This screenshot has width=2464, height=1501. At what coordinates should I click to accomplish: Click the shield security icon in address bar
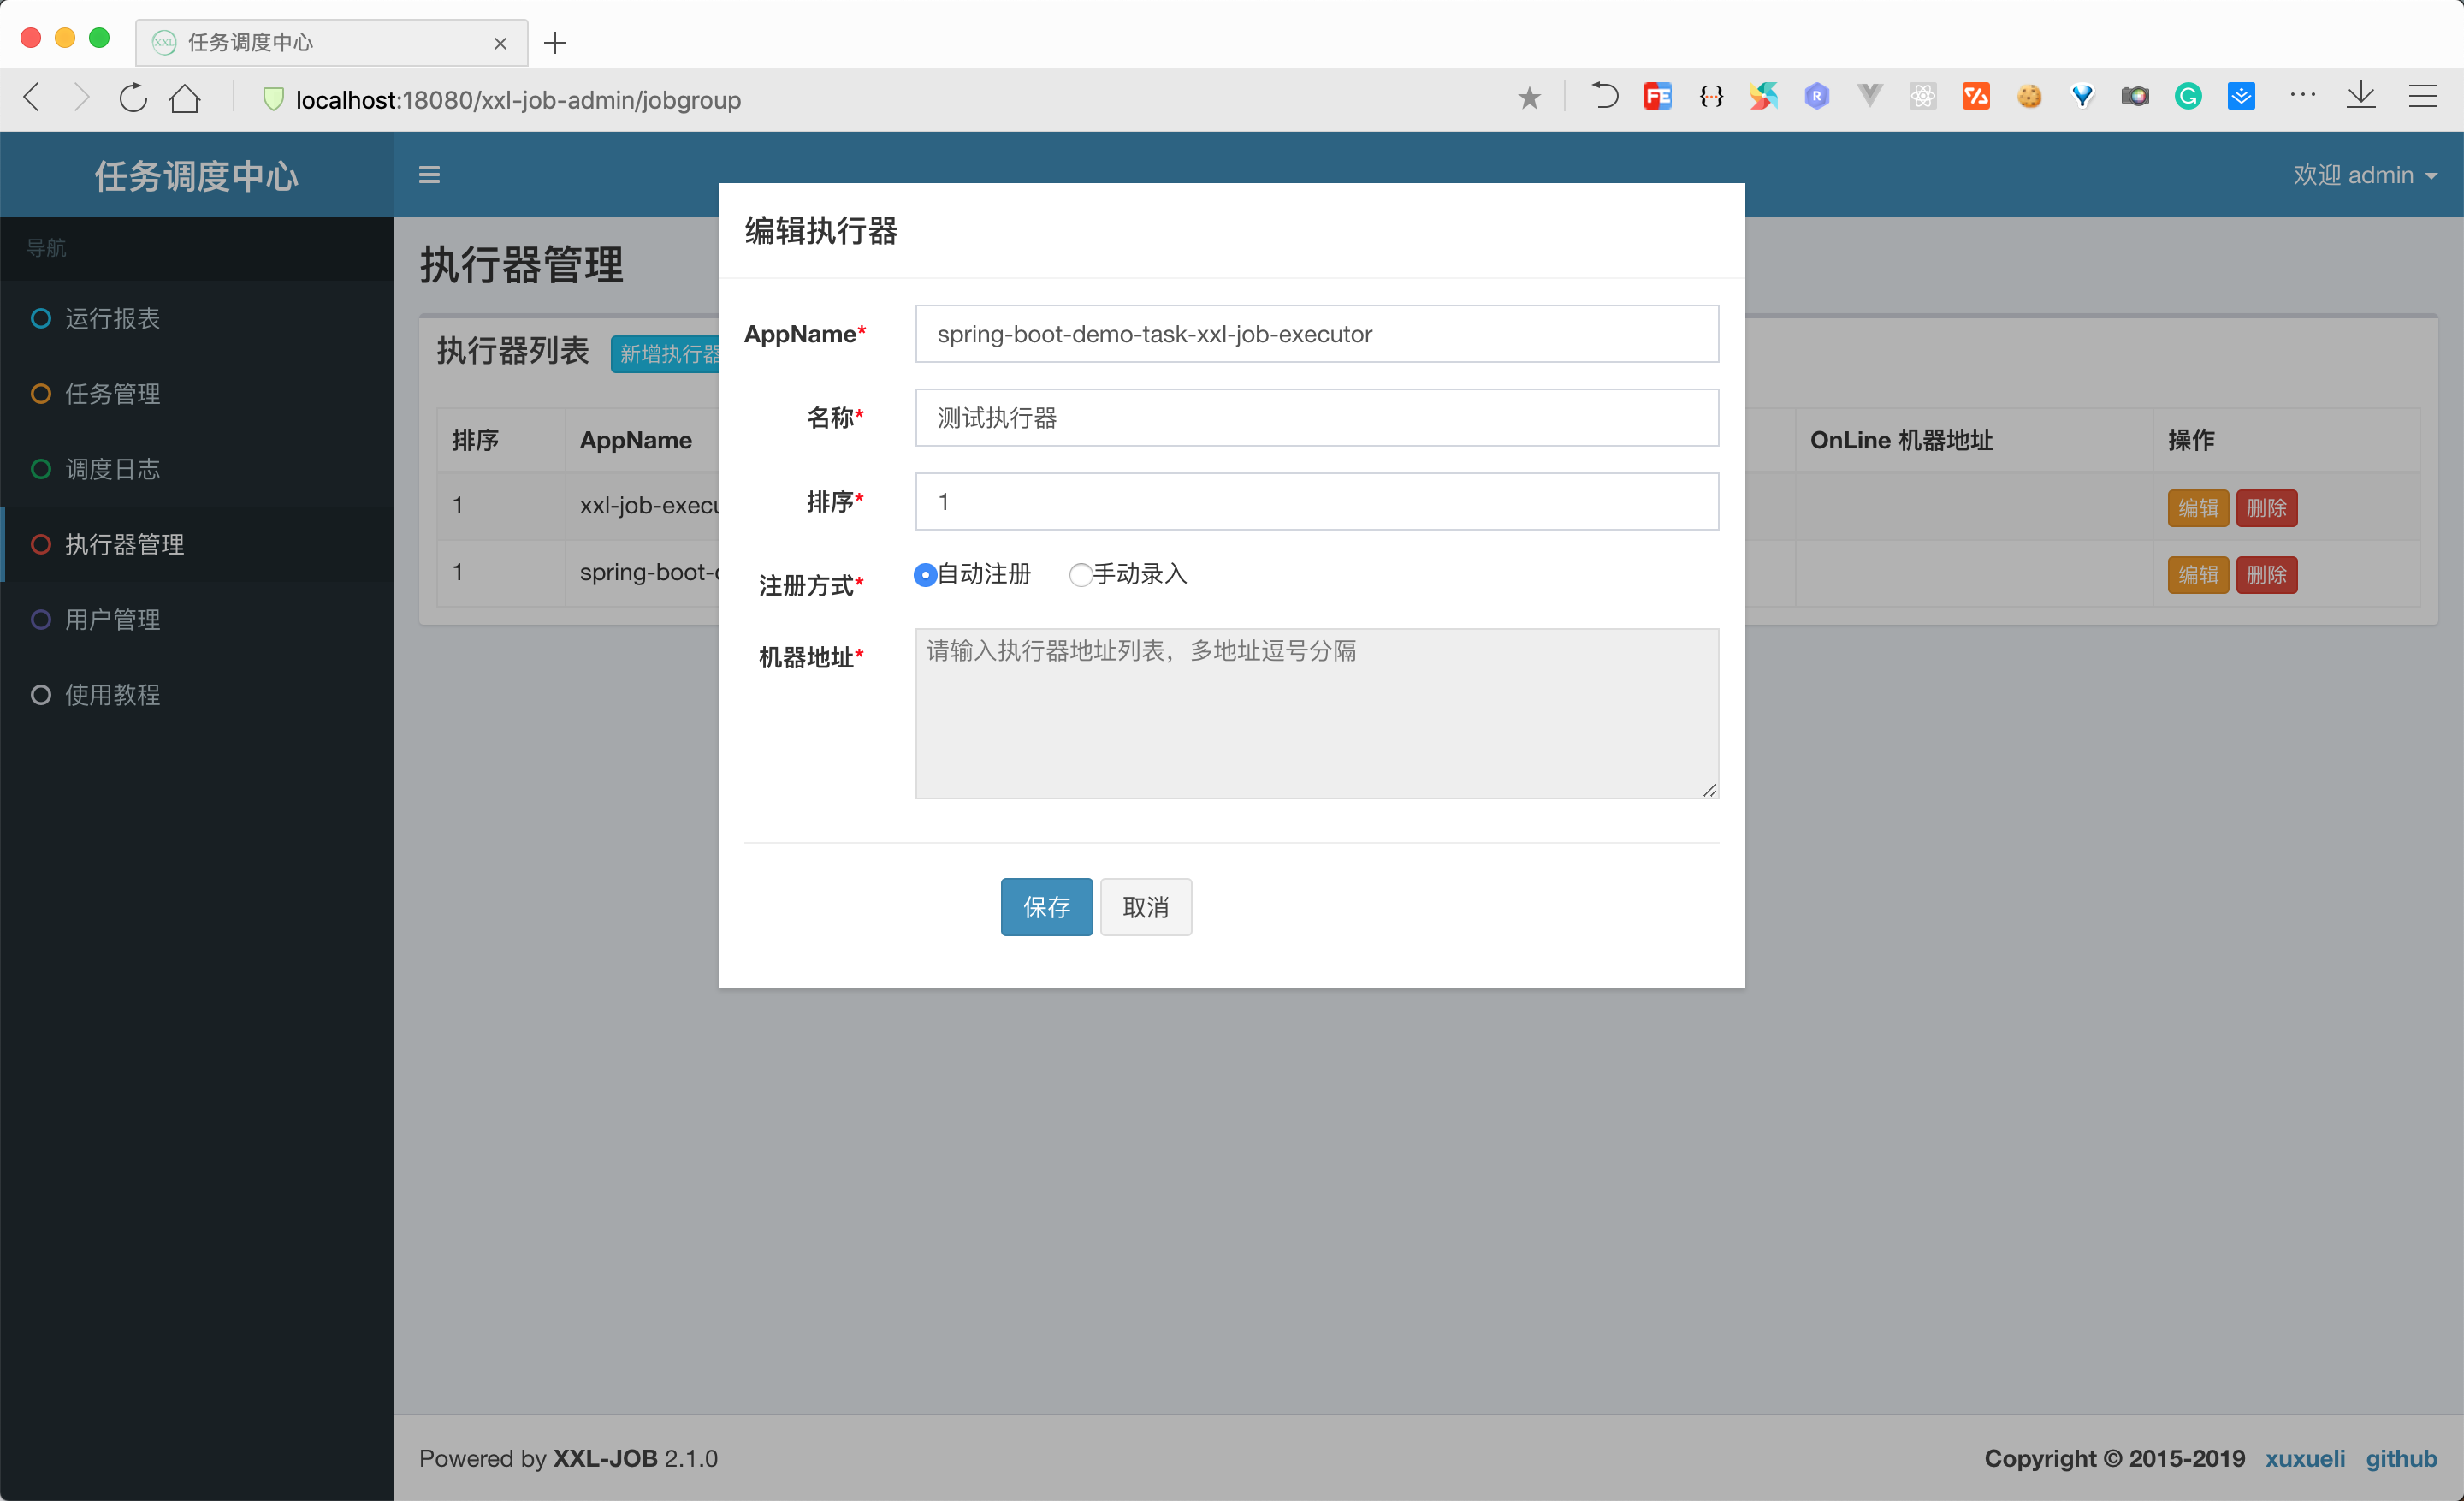pyautogui.click(x=273, y=99)
